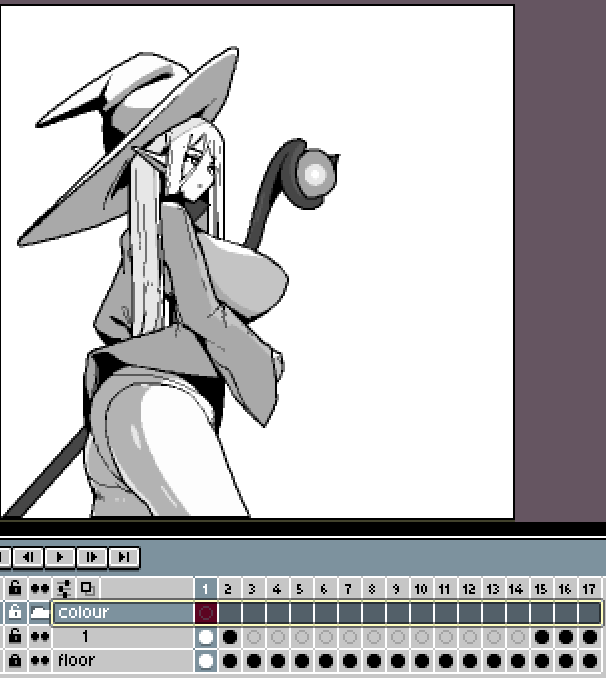Viewport: 606px width, 678px height.
Task: Toggle all layers visibility eye in header
Action: 39,588
